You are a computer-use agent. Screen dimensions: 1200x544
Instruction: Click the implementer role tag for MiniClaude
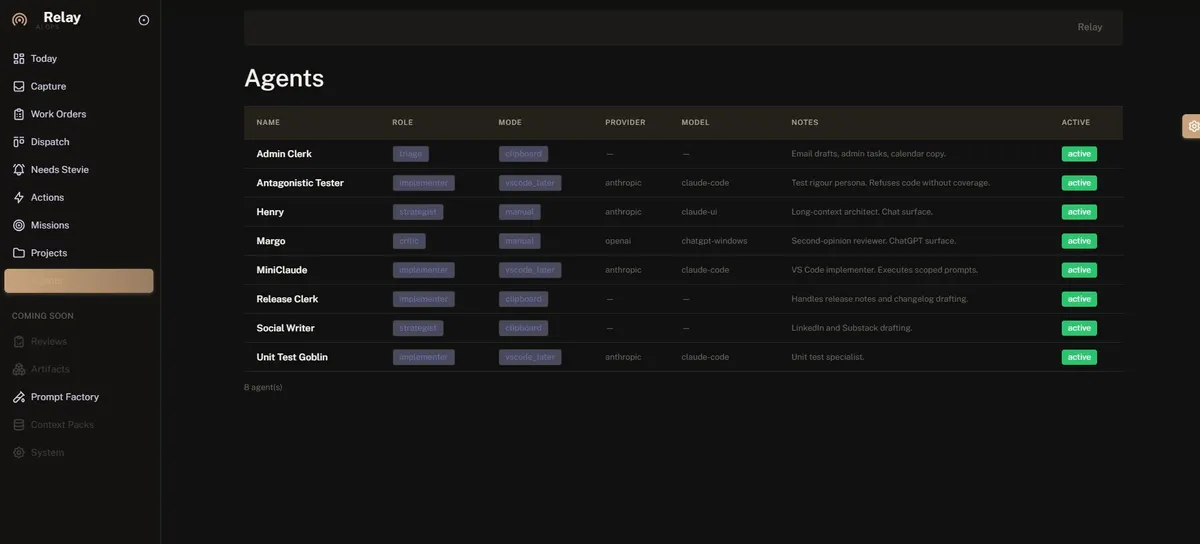(x=424, y=270)
